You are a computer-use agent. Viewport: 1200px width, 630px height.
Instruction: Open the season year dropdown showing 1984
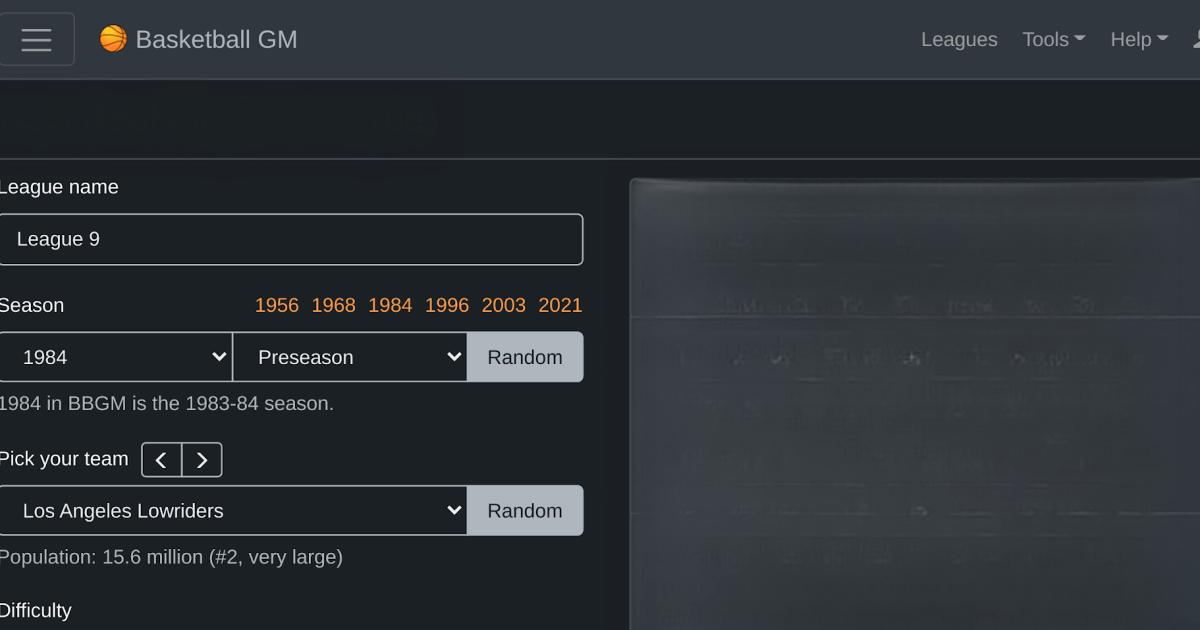coord(116,357)
